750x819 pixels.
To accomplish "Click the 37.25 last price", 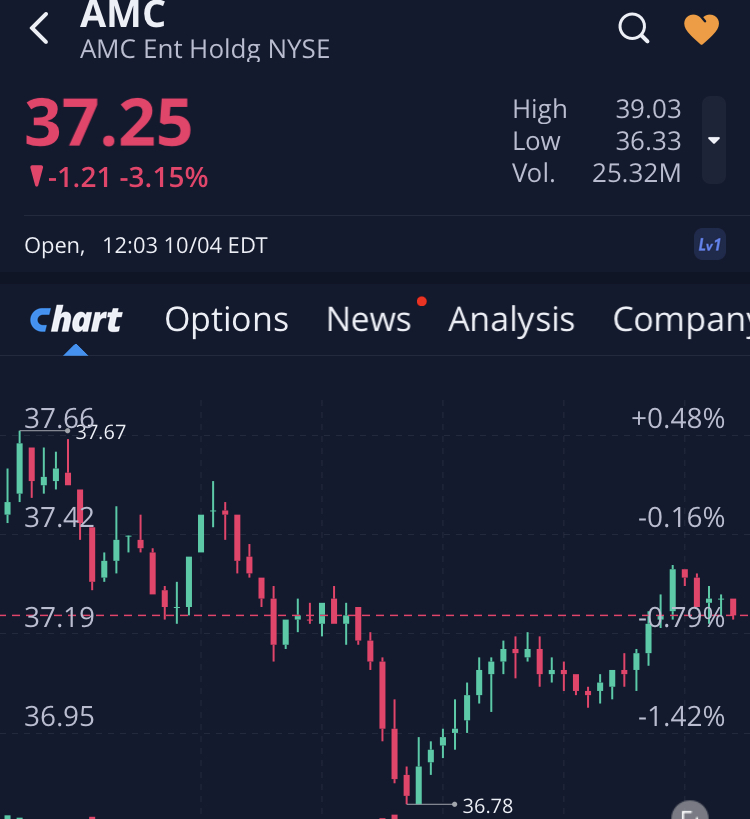I will (108, 124).
